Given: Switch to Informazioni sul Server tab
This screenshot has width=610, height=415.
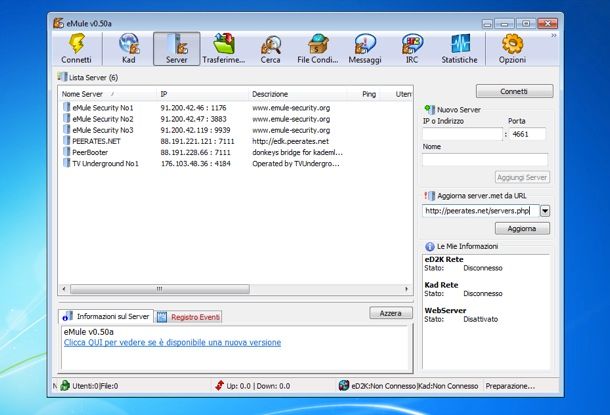Looking at the screenshot, I should (106, 317).
